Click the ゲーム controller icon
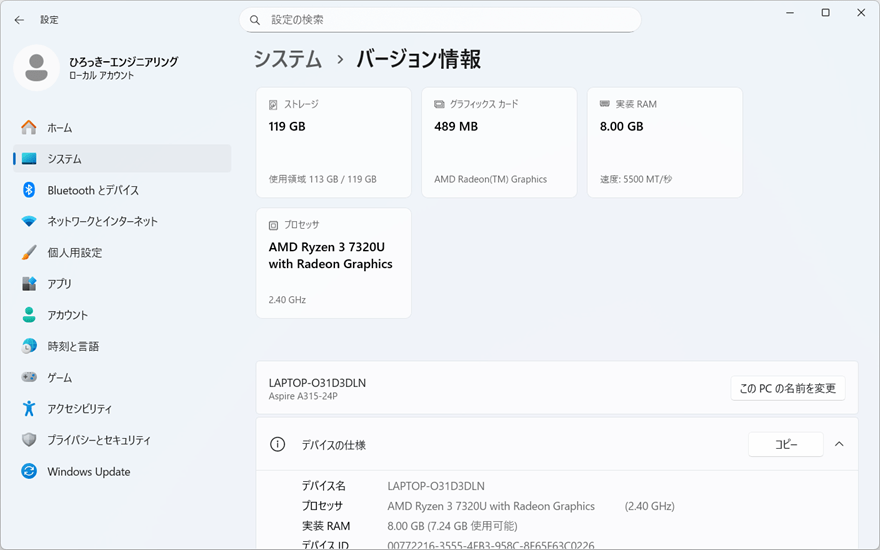The image size is (880, 550). (x=29, y=378)
